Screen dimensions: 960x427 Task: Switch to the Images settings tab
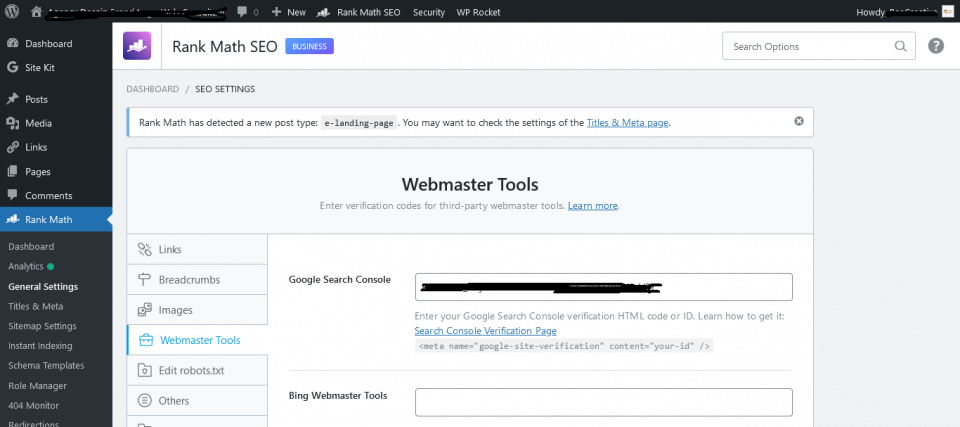(197, 310)
